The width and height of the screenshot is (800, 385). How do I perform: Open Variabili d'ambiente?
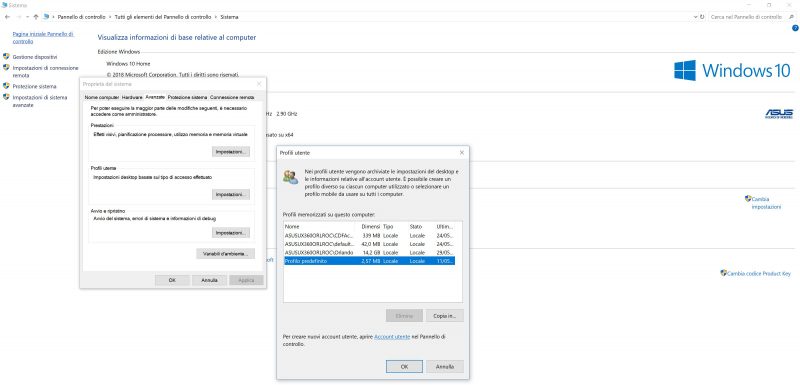[x=226, y=253]
